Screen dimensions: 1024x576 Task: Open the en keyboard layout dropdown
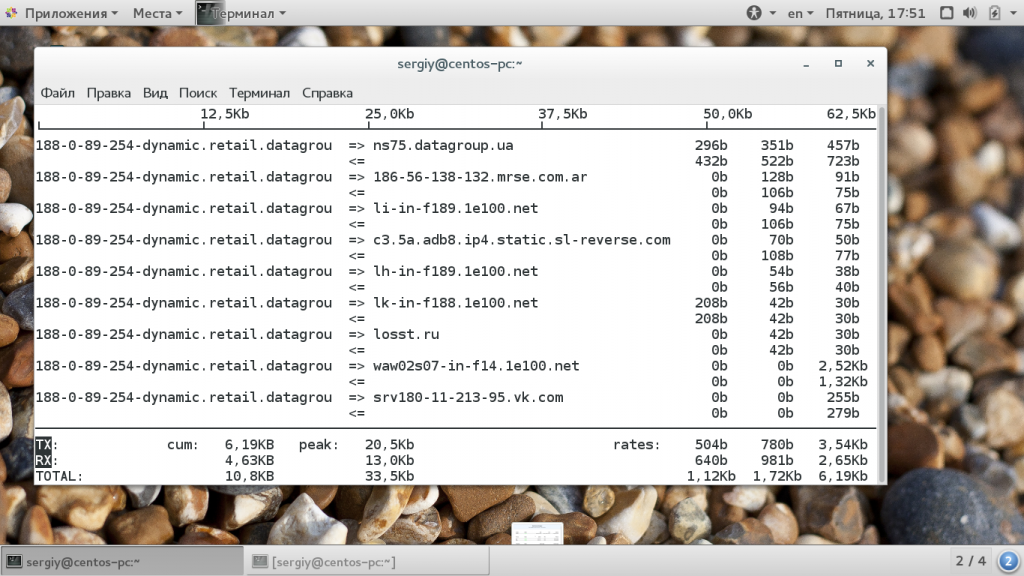[x=801, y=13]
